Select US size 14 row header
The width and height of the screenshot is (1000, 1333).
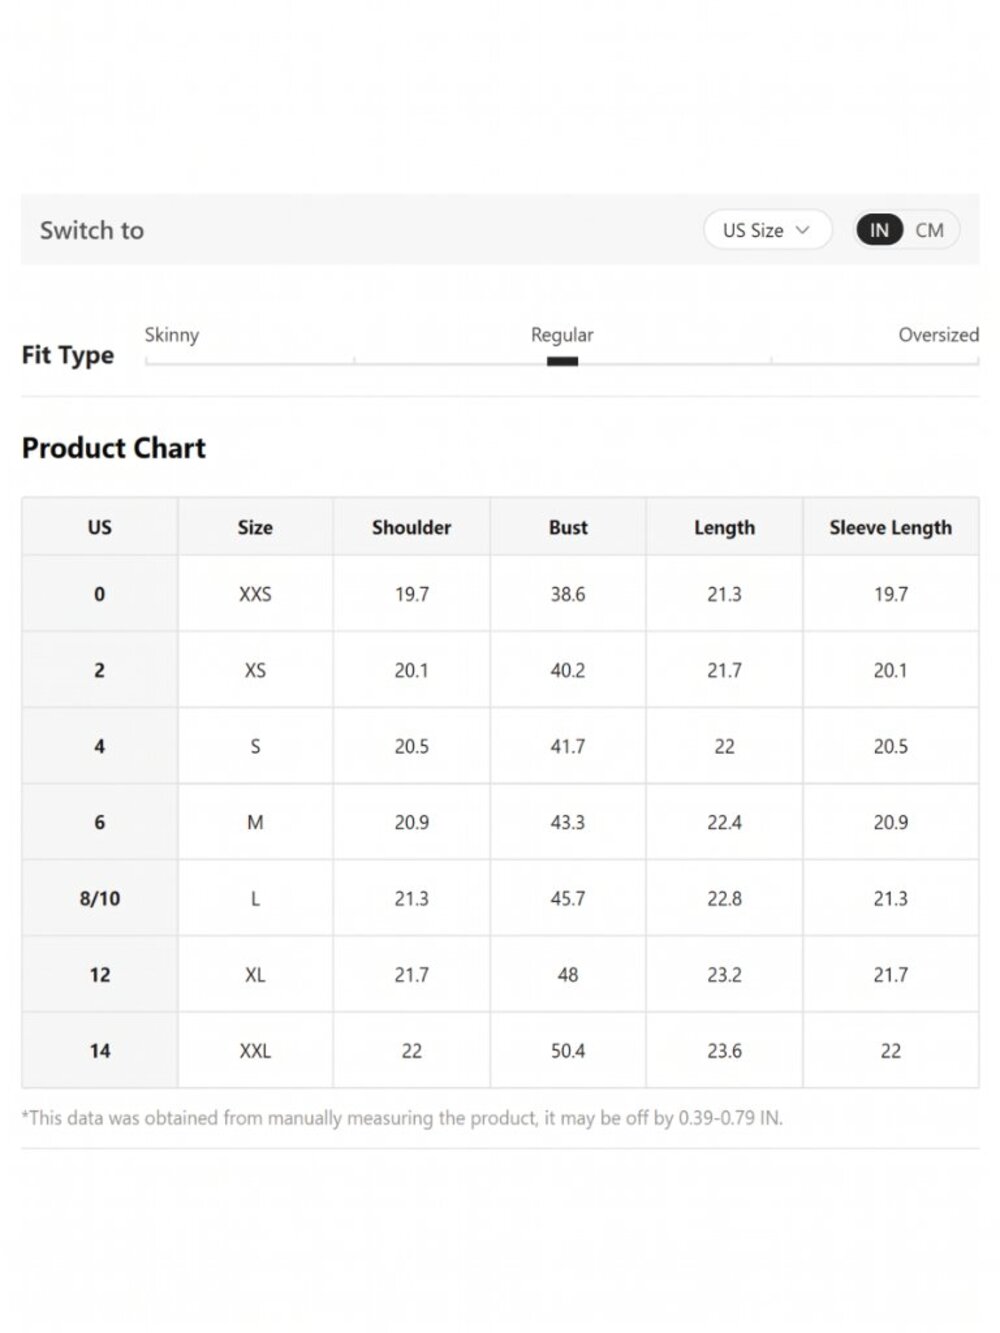[100, 1051]
